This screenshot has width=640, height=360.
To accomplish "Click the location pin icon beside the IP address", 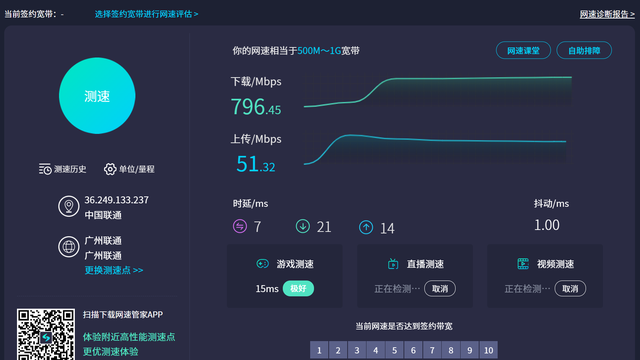I will tap(69, 206).
